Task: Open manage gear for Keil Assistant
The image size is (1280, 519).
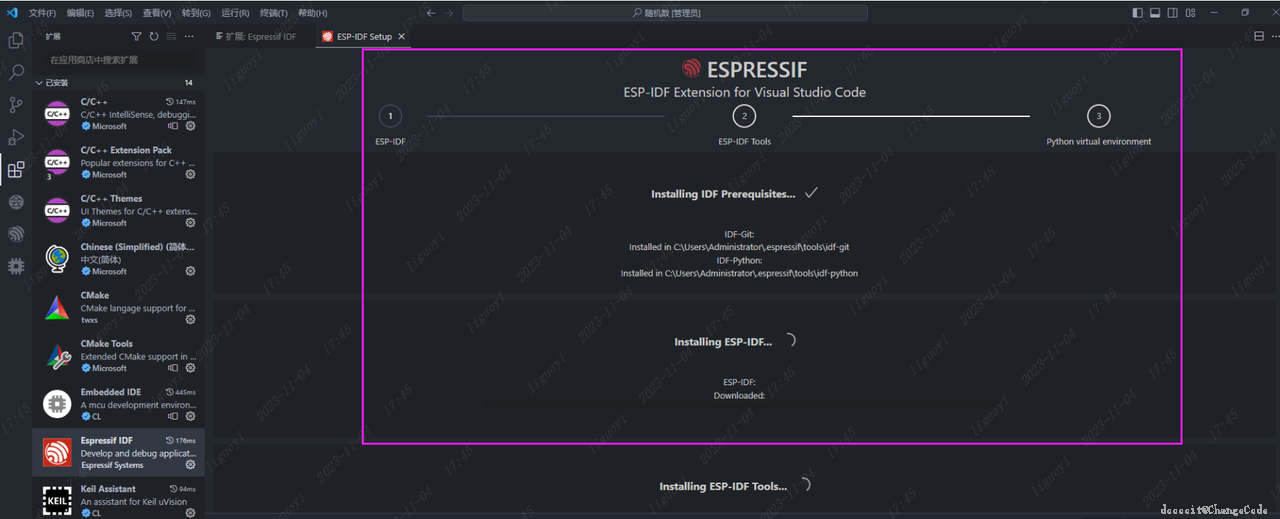Action: tap(190, 513)
